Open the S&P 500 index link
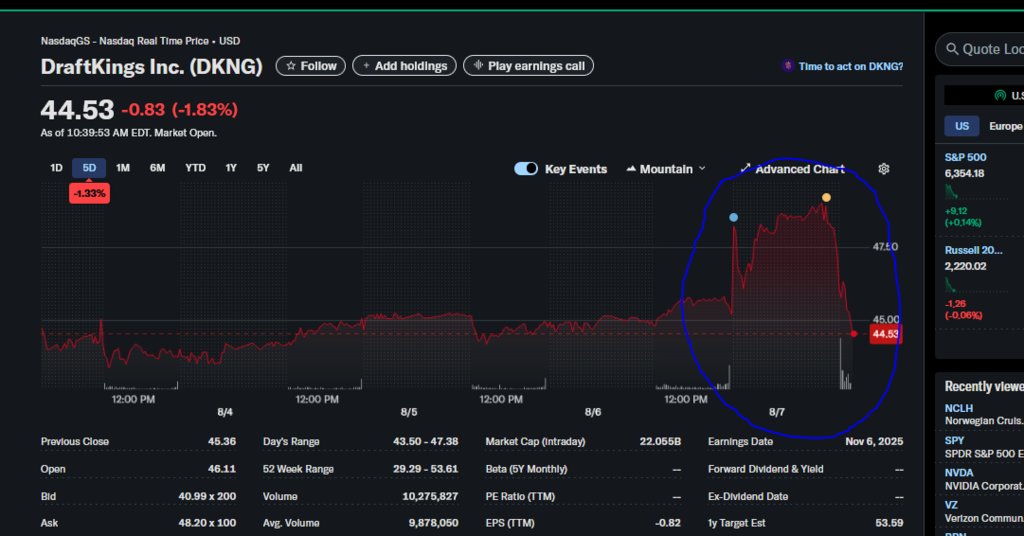The width and height of the screenshot is (1024, 536). point(965,157)
